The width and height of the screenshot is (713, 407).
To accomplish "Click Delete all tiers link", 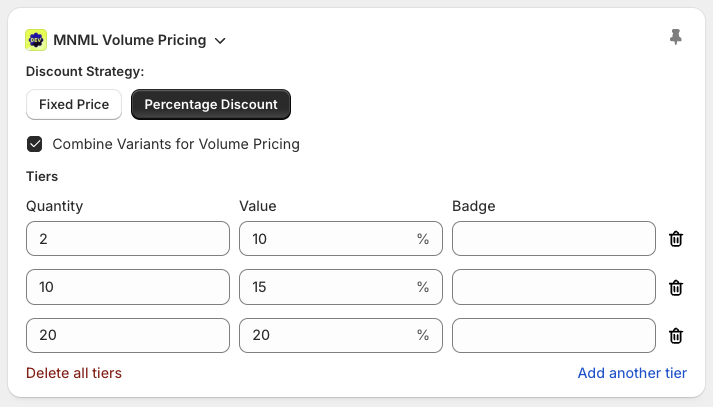I will 74,373.
